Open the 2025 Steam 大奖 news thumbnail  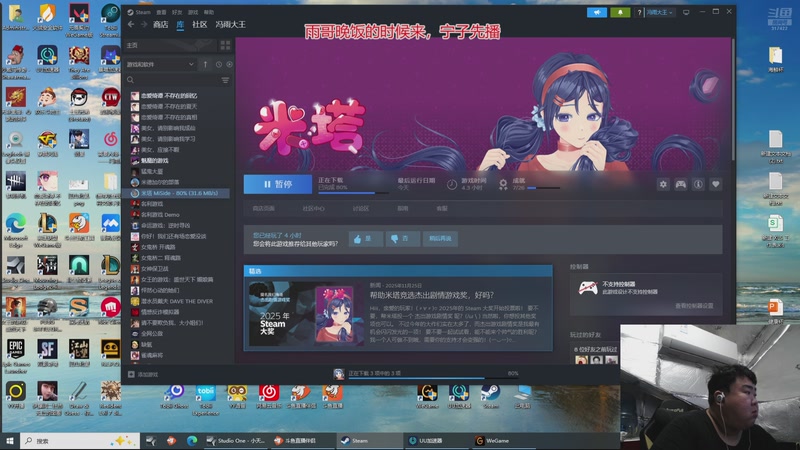pyautogui.click(x=306, y=313)
